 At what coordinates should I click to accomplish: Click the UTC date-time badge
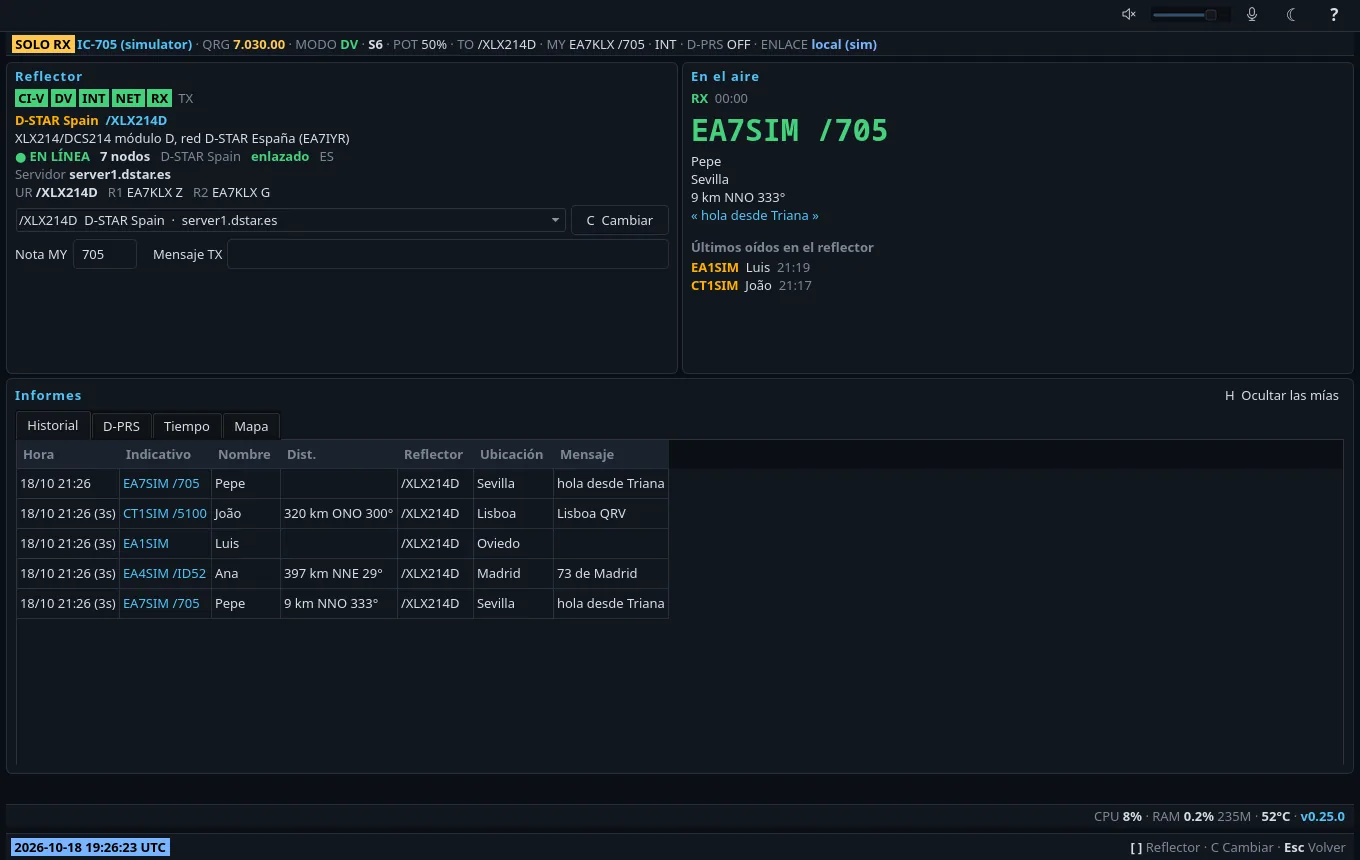pyautogui.click(x=90, y=847)
